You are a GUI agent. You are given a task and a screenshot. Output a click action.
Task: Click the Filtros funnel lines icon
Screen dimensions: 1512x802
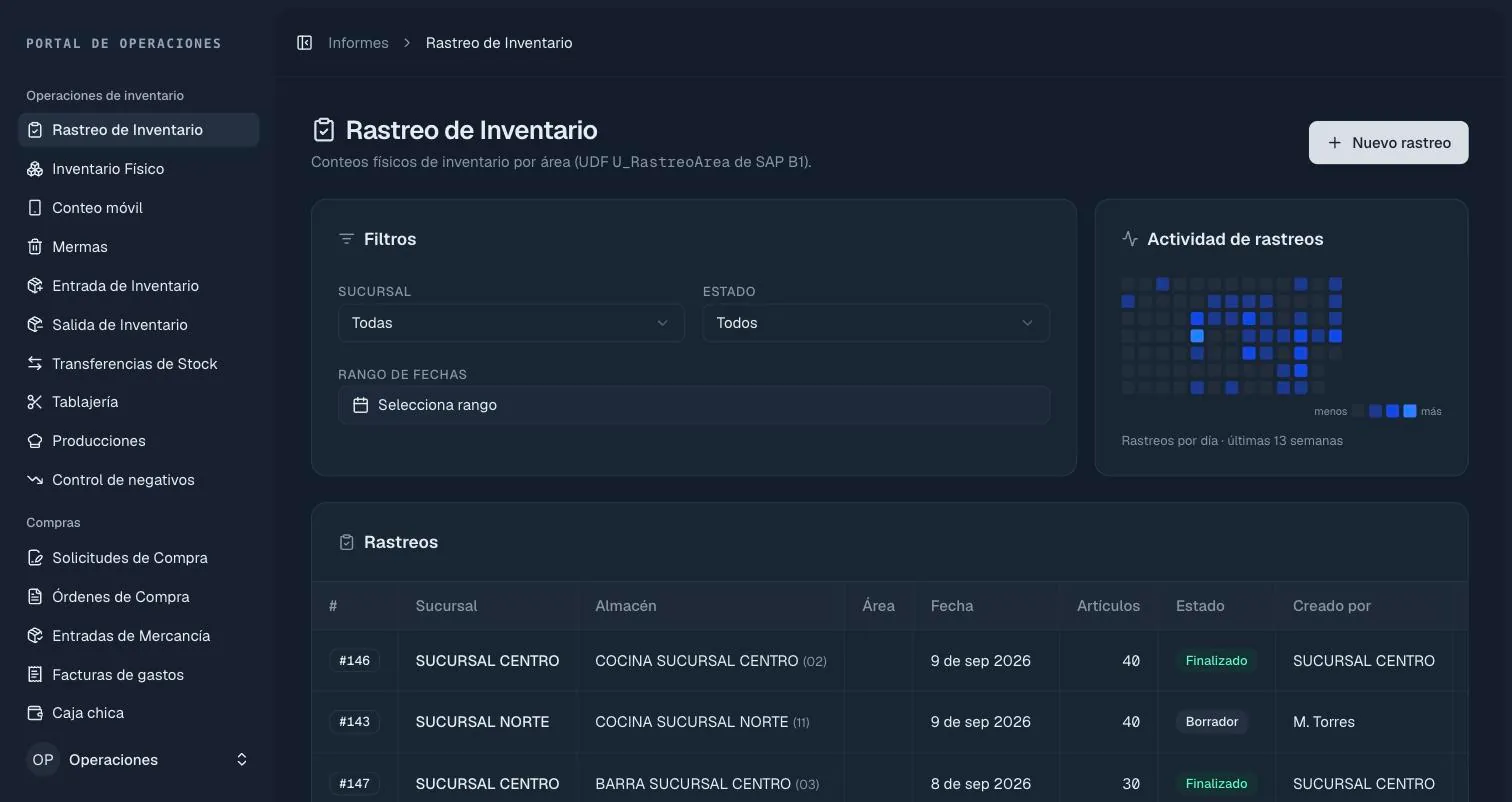coord(347,239)
